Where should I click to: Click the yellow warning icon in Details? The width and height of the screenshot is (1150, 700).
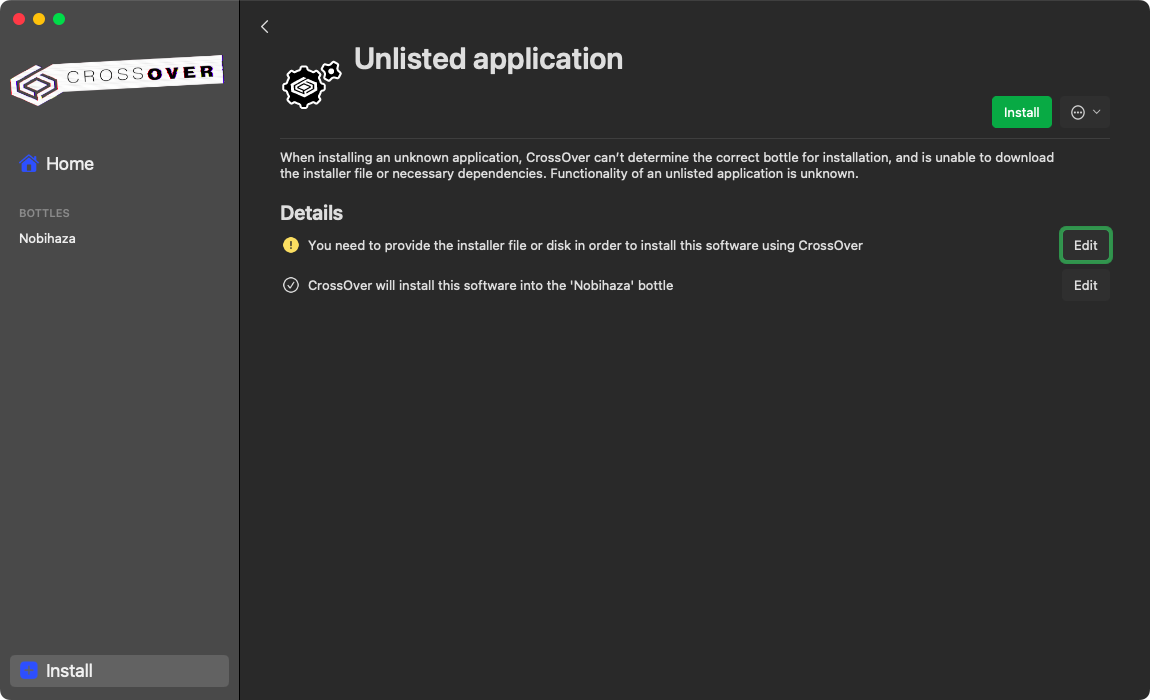[x=291, y=245]
